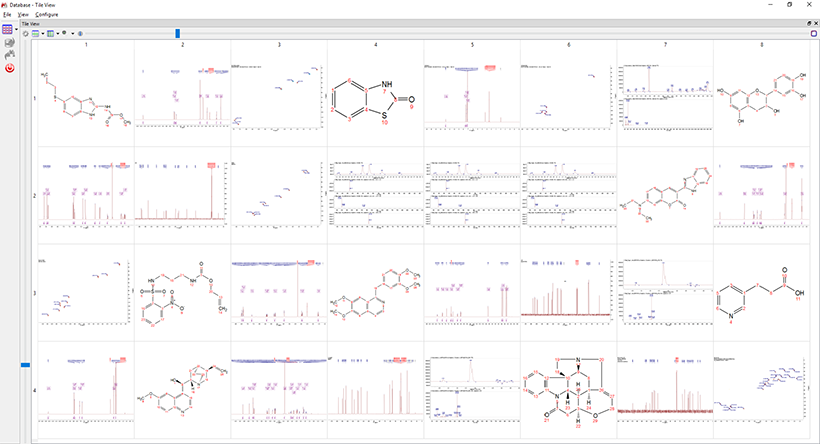Float the Tile View panel using undock button
The width and height of the screenshot is (820, 444).
pos(808,23)
